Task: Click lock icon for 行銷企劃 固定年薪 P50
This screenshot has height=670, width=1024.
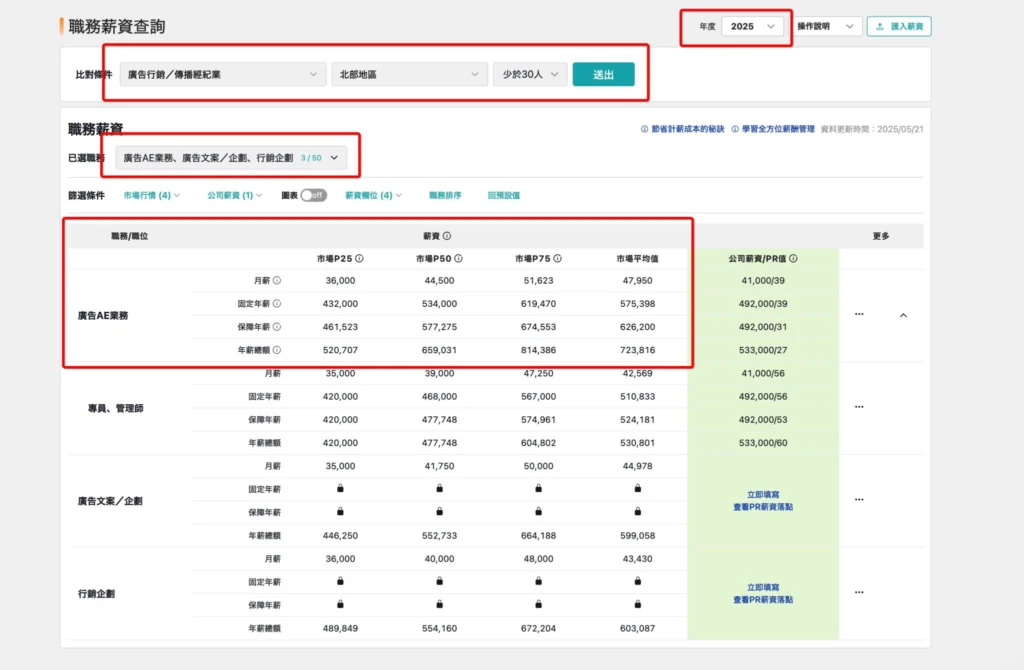Action: [x=440, y=581]
